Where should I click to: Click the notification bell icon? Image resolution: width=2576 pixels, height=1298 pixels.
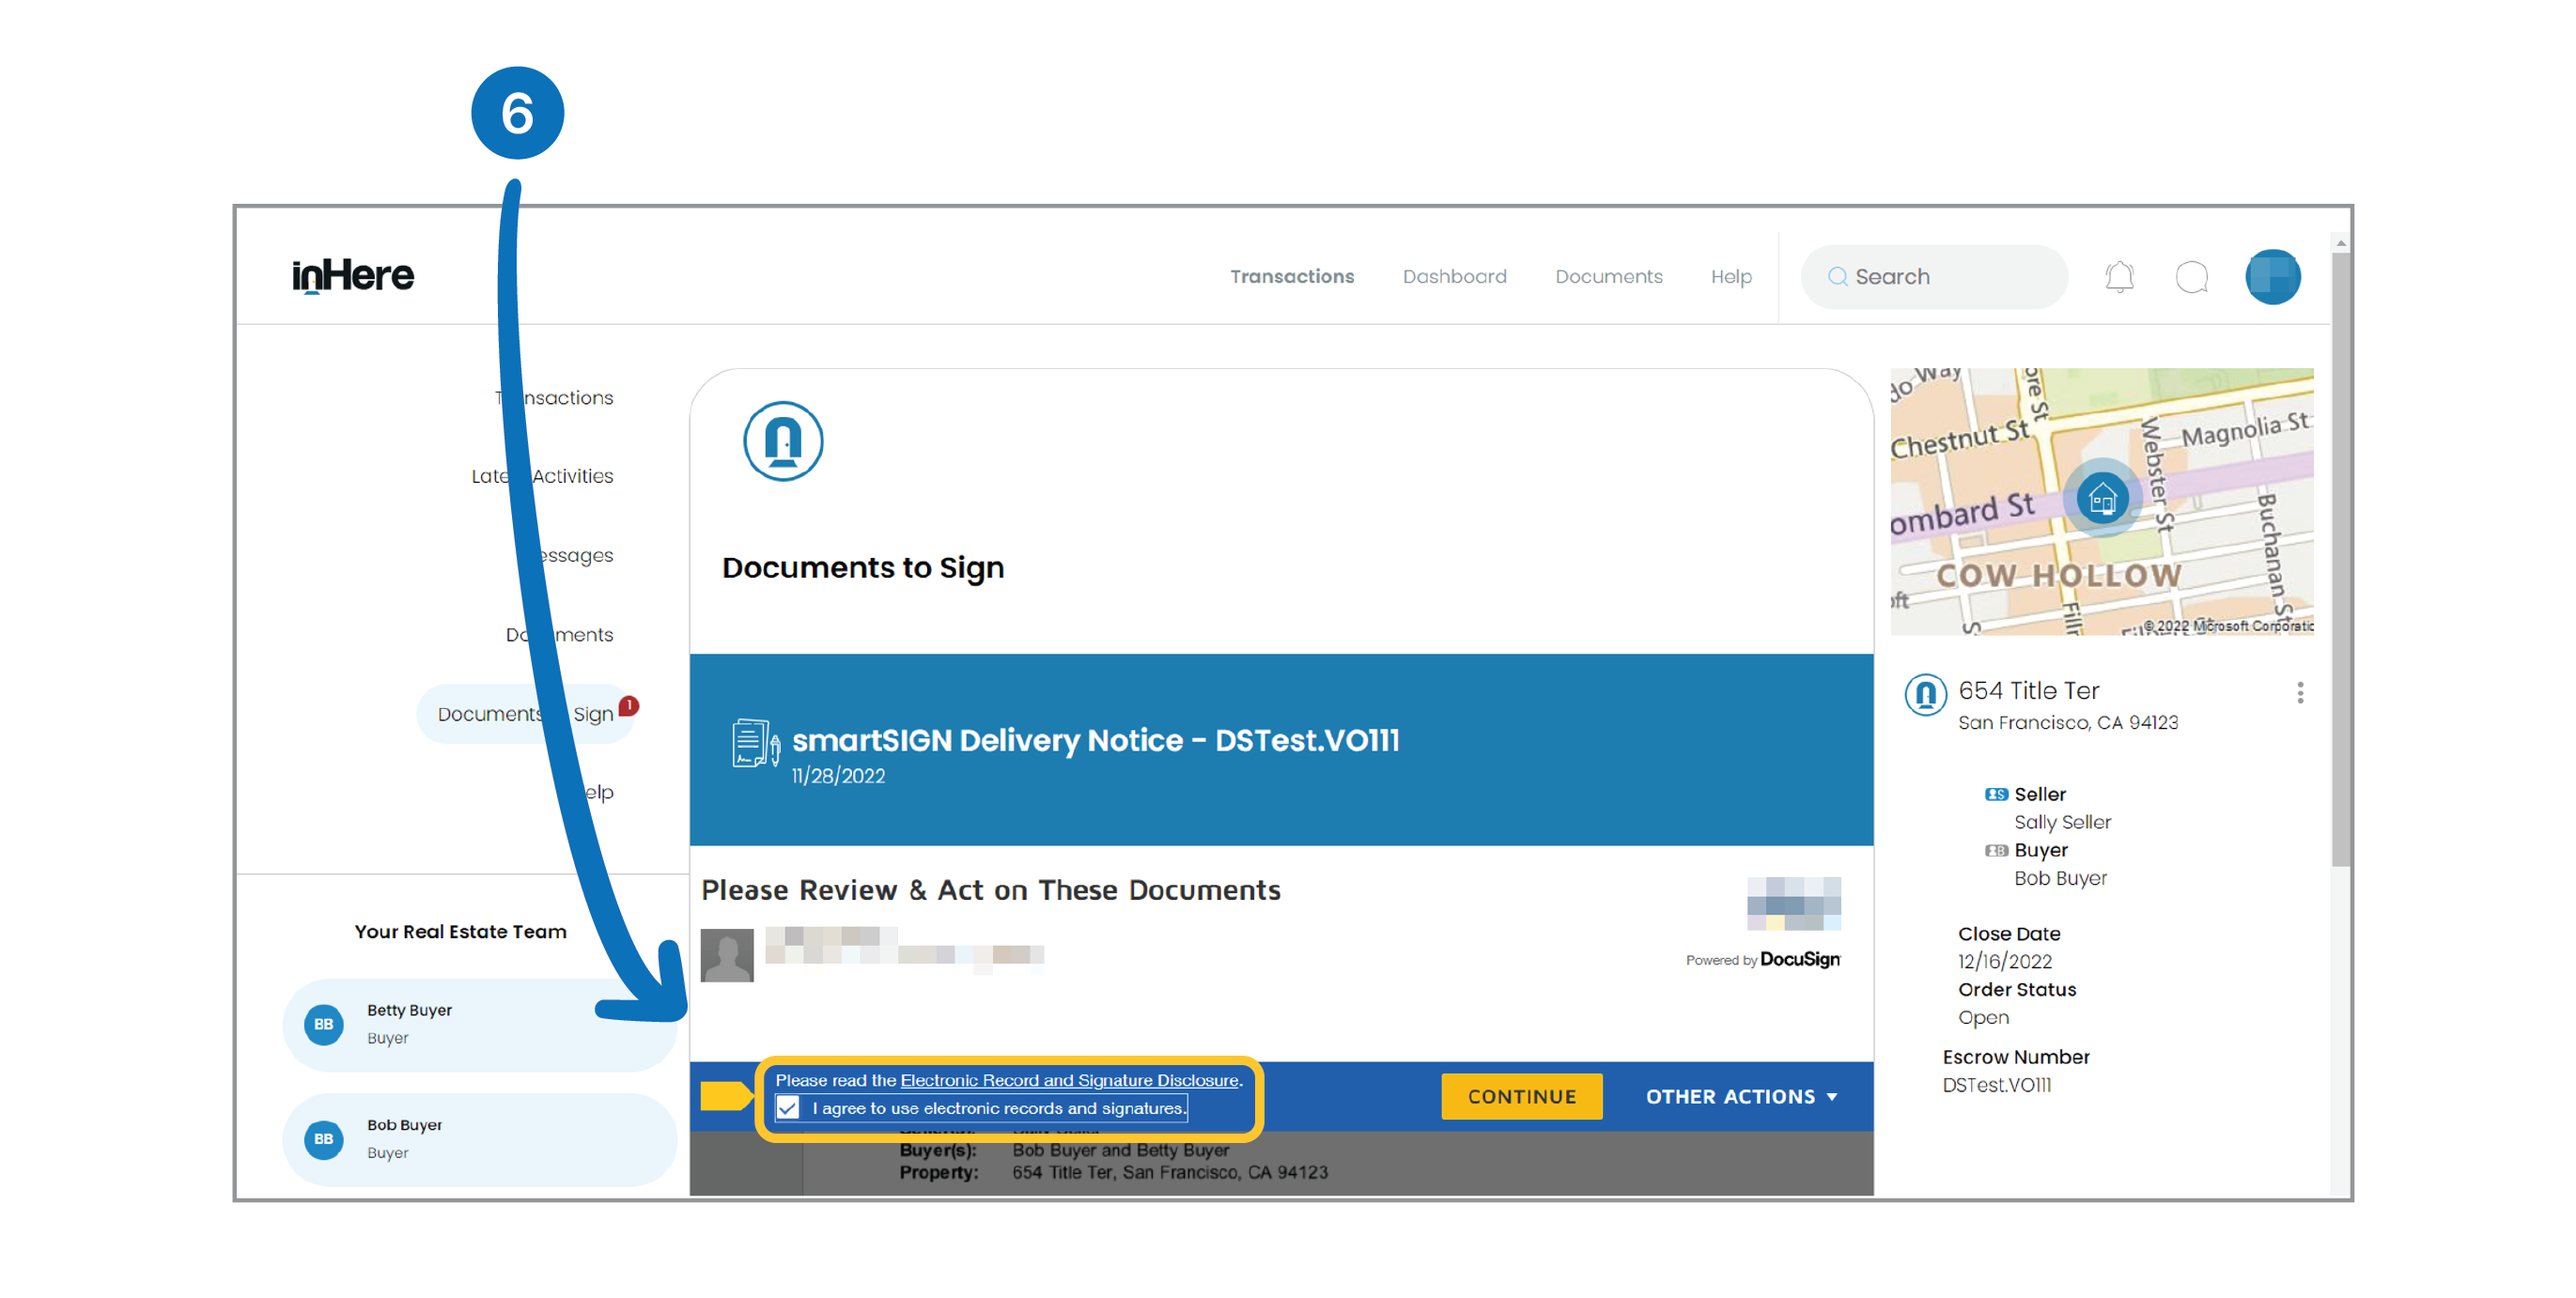2119,277
